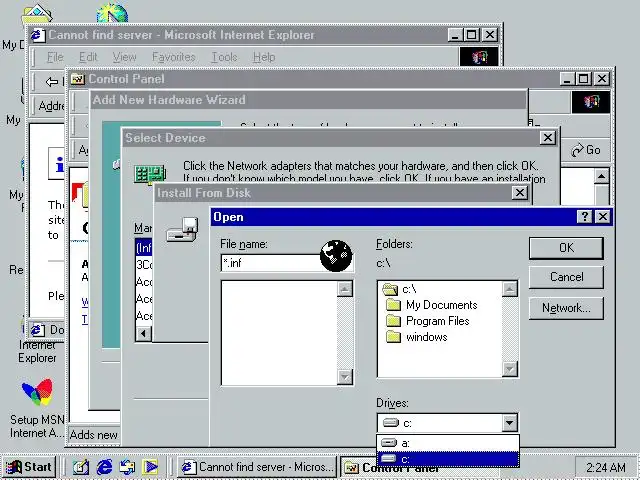Image resolution: width=640 pixels, height=480 pixels.
Task: Click the network adapter card icon
Action: (x=150, y=174)
